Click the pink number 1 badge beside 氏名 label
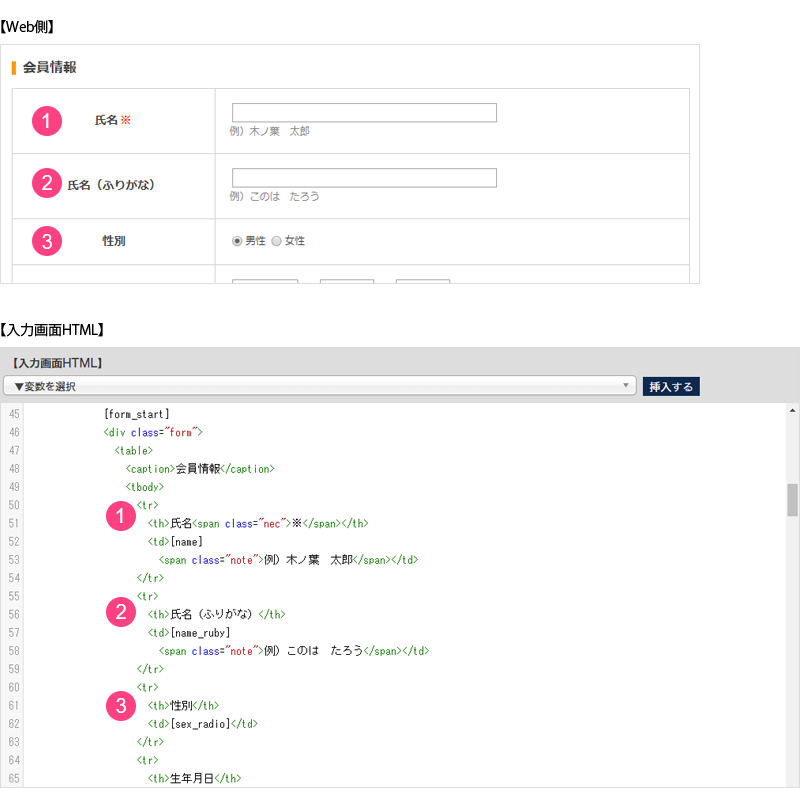Screen dimensions: 800x788 (x=47, y=121)
